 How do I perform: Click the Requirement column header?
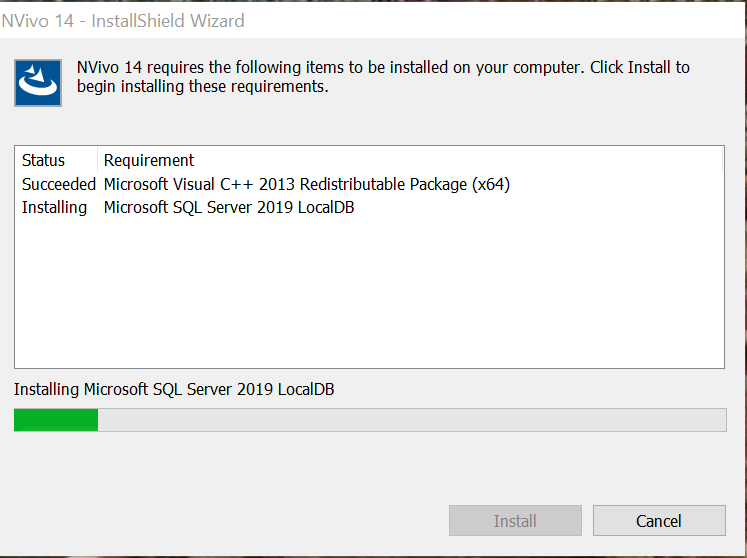tap(149, 160)
